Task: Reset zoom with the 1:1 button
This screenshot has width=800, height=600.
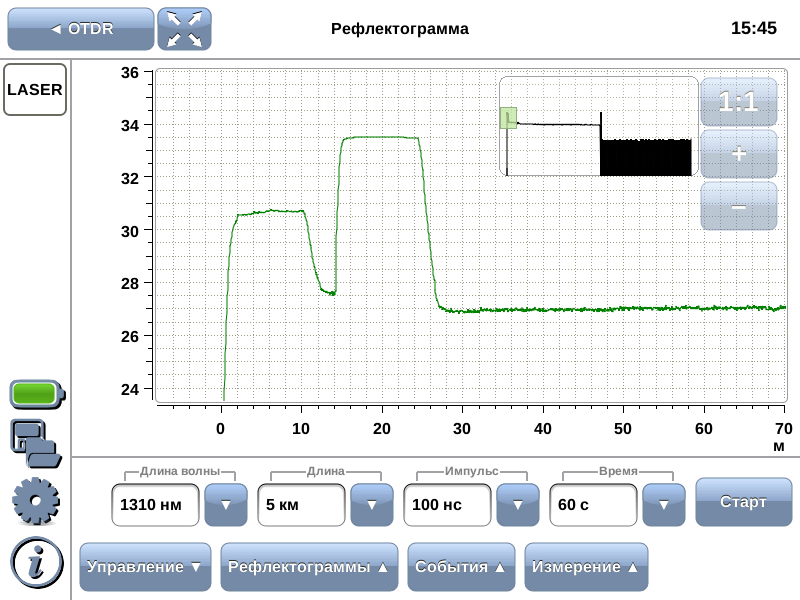Action: point(739,102)
